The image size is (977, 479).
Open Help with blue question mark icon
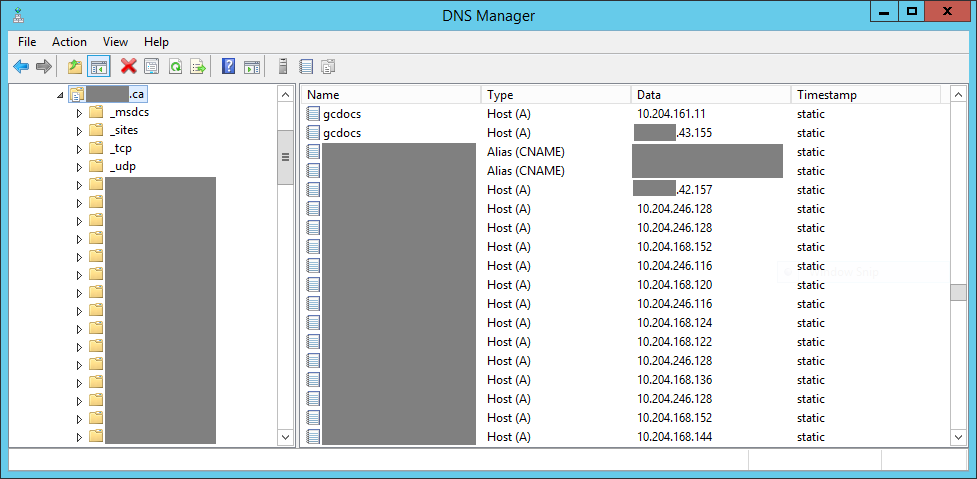[228, 67]
